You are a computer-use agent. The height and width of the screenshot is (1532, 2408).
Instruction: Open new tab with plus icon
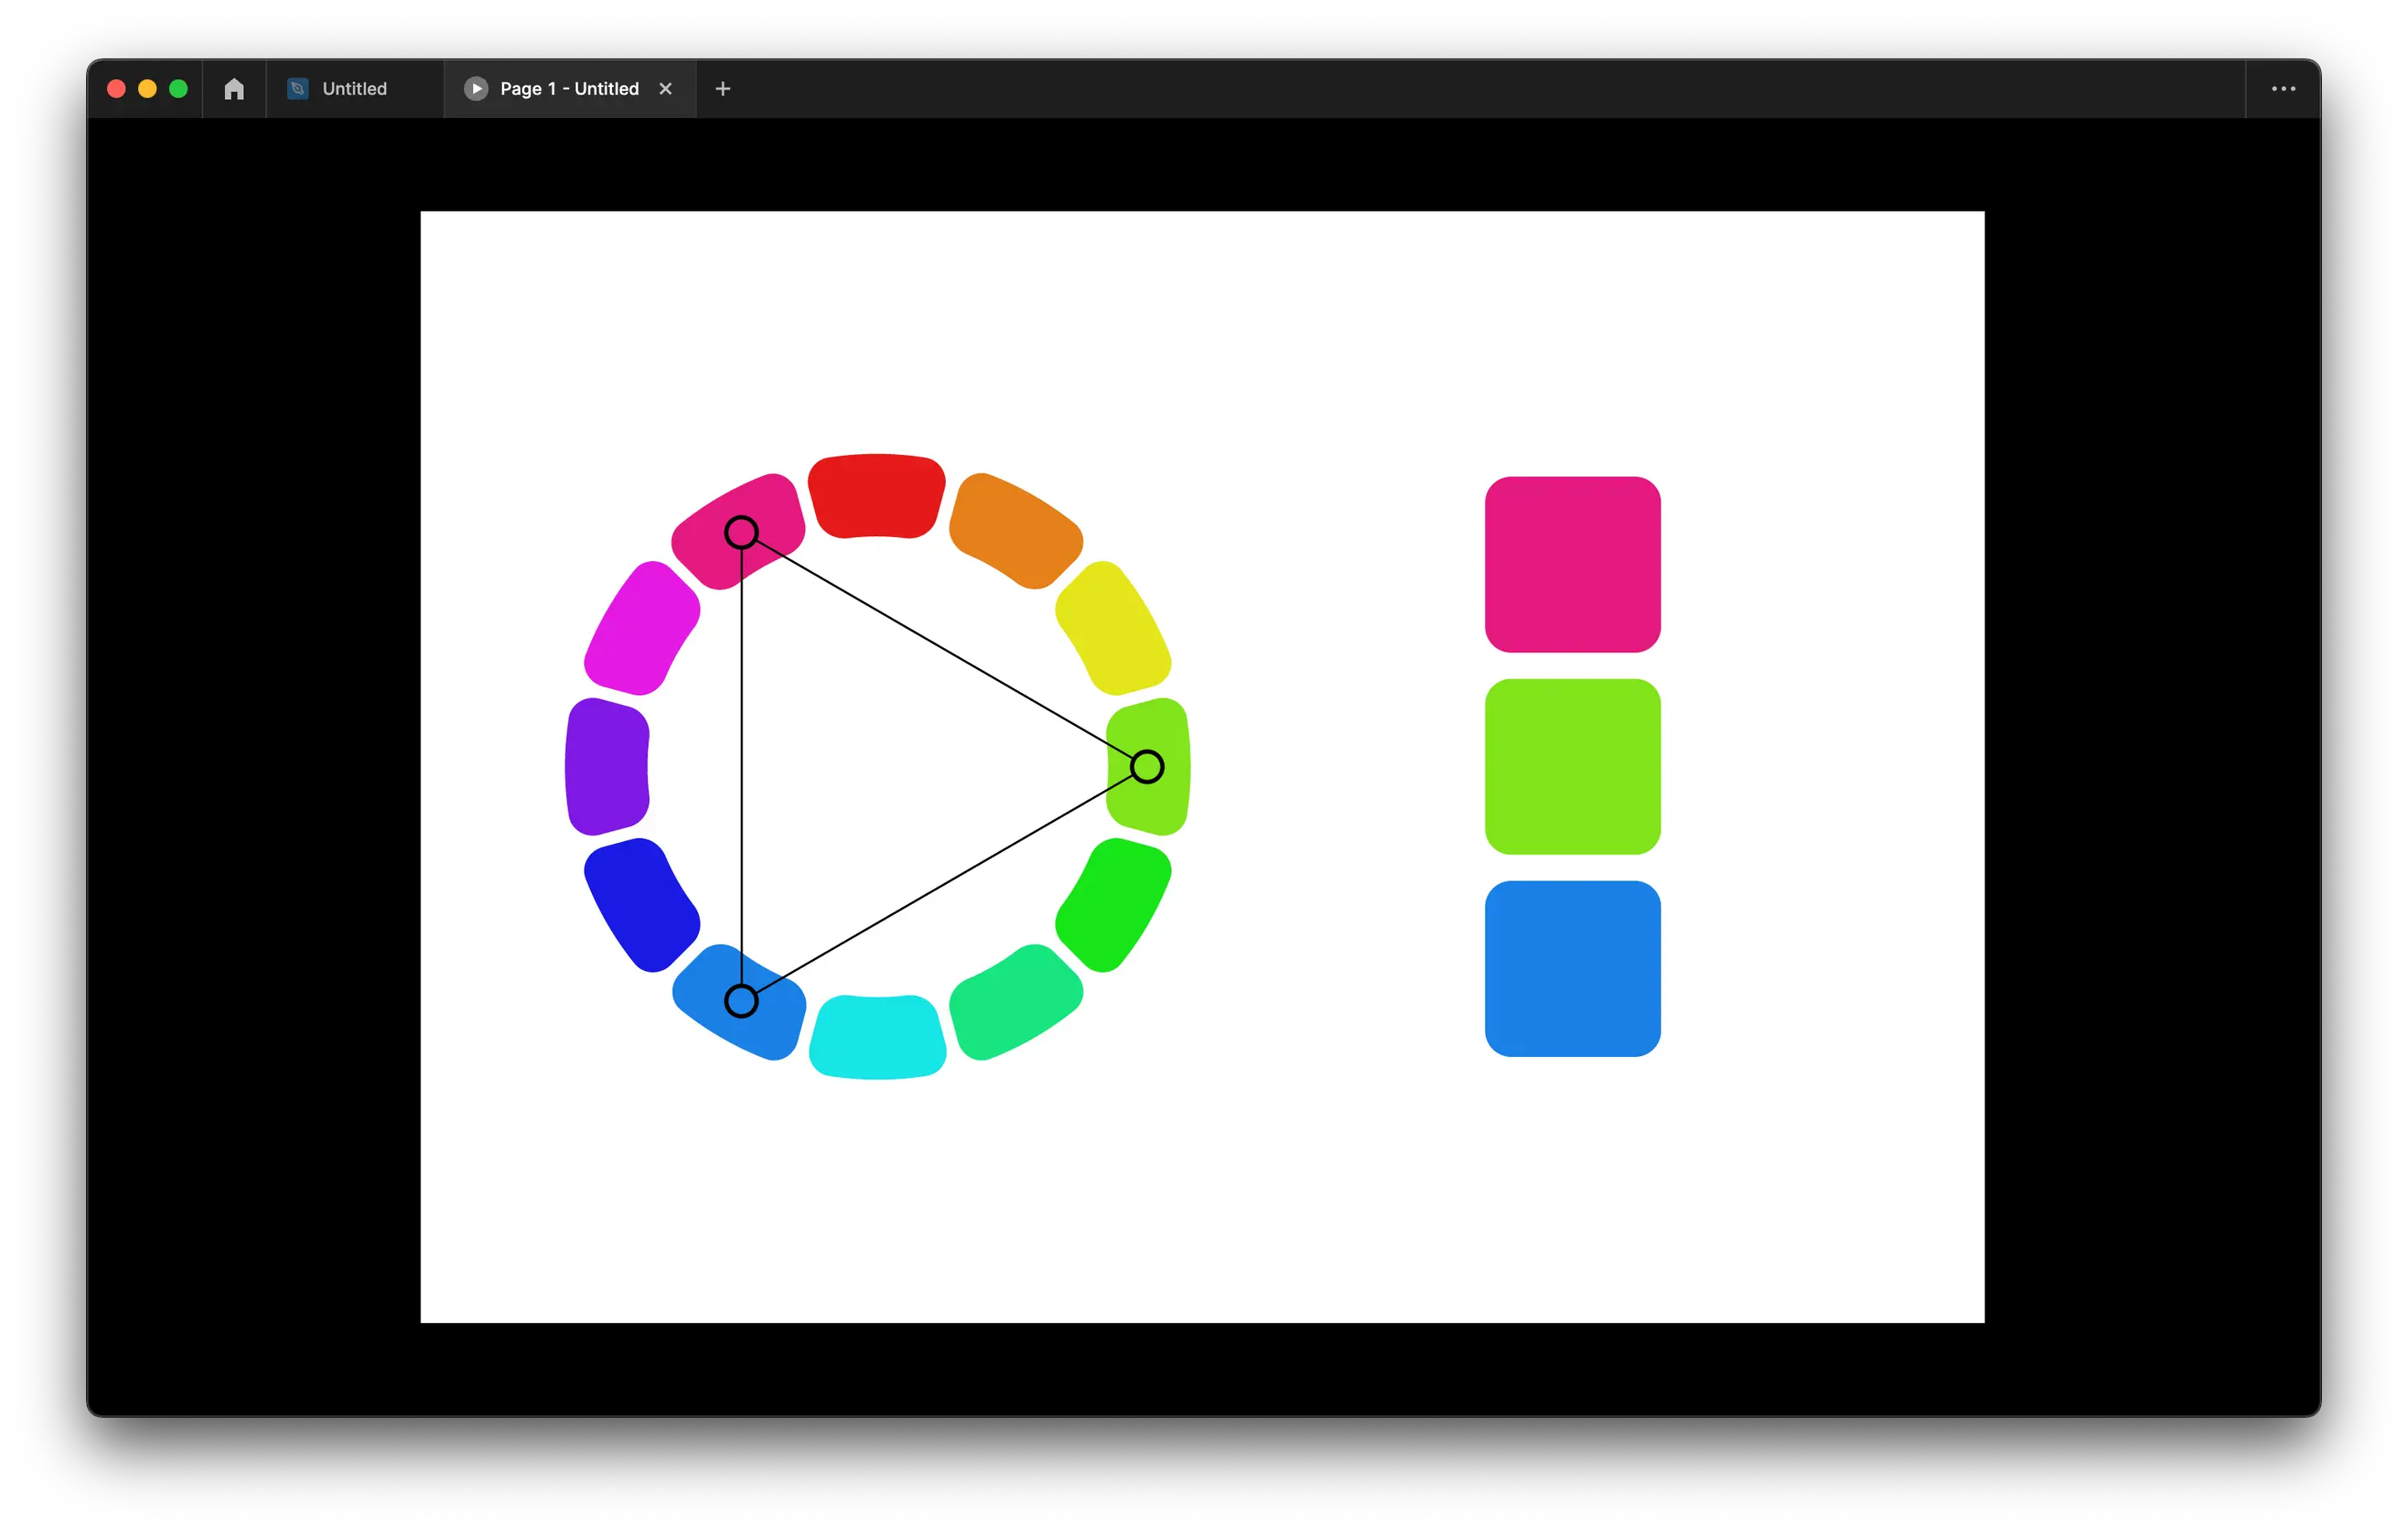[x=723, y=89]
